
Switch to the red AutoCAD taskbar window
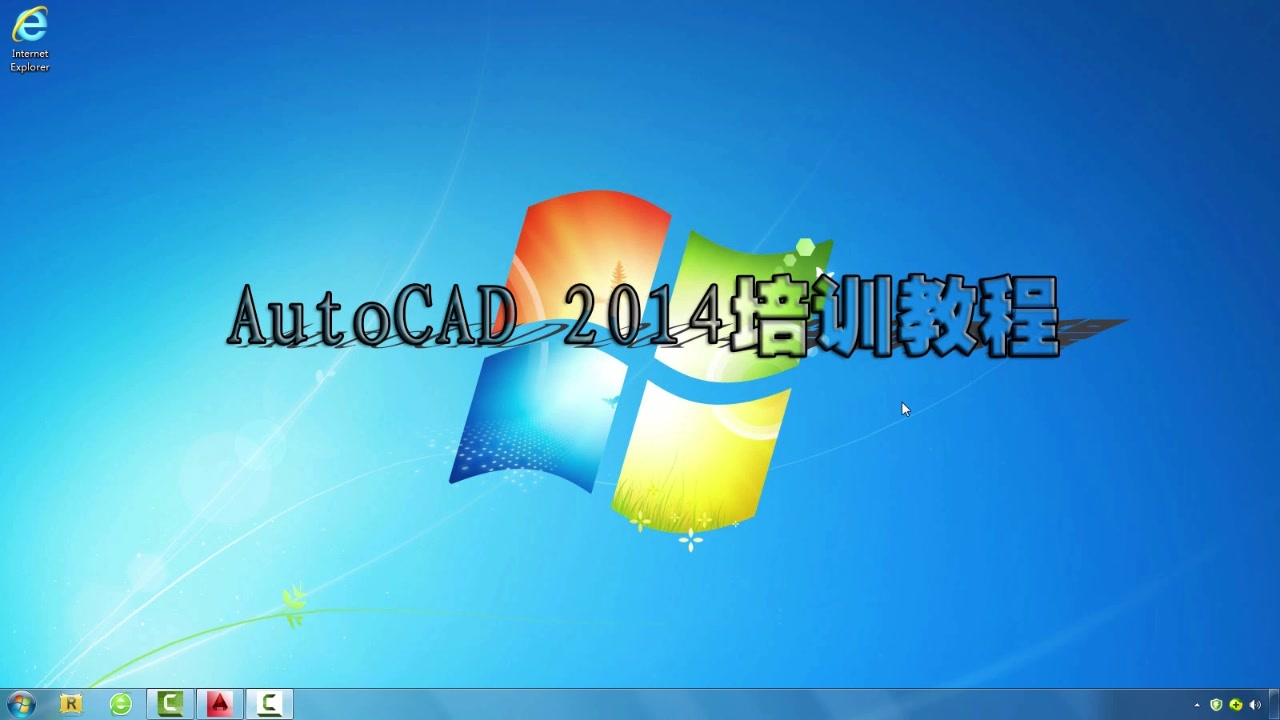[220, 704]
